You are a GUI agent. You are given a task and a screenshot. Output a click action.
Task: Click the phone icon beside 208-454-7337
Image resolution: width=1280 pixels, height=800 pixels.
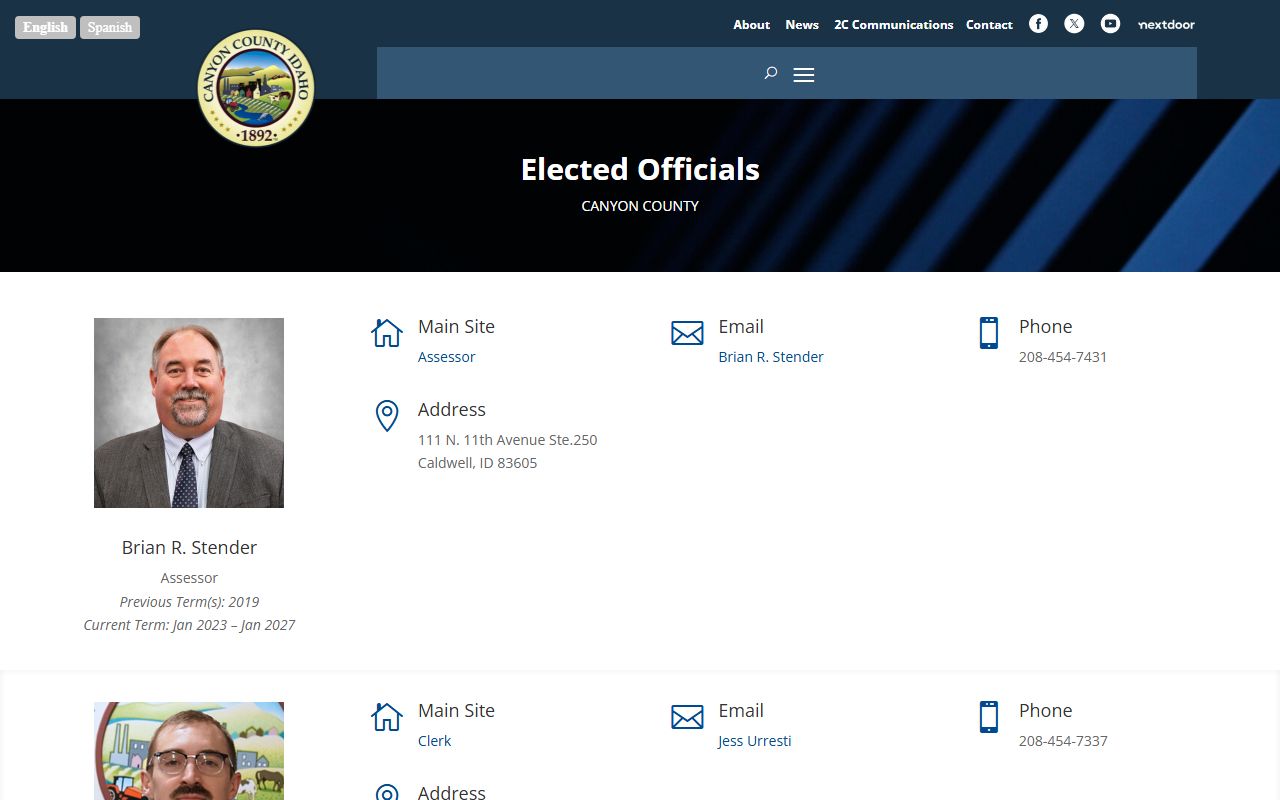(x=989, y=717)
